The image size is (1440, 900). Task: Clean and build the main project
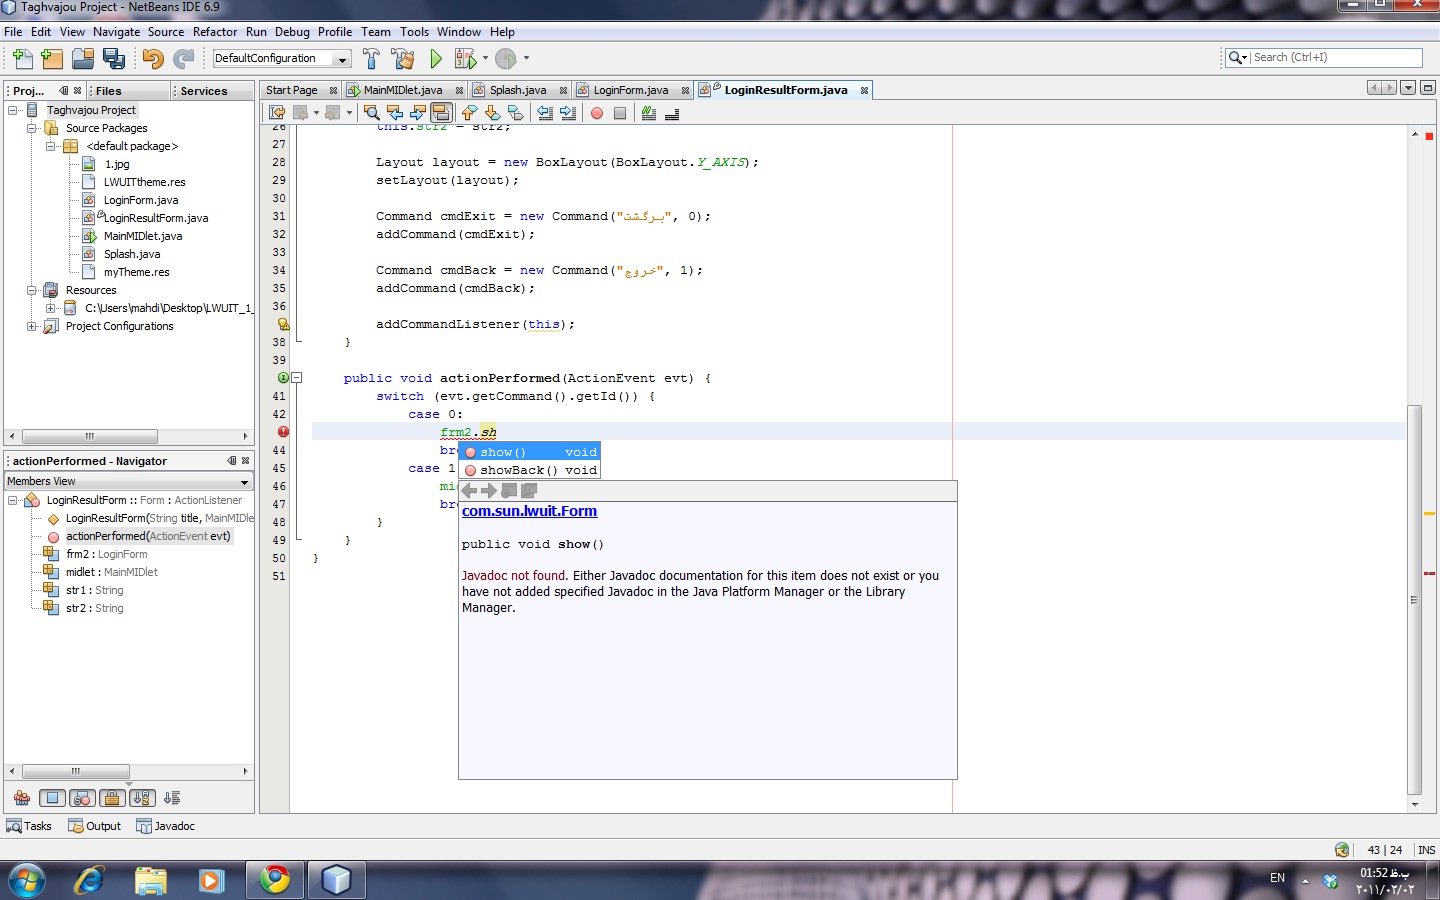pyautogui.click(x=403, y=59)
